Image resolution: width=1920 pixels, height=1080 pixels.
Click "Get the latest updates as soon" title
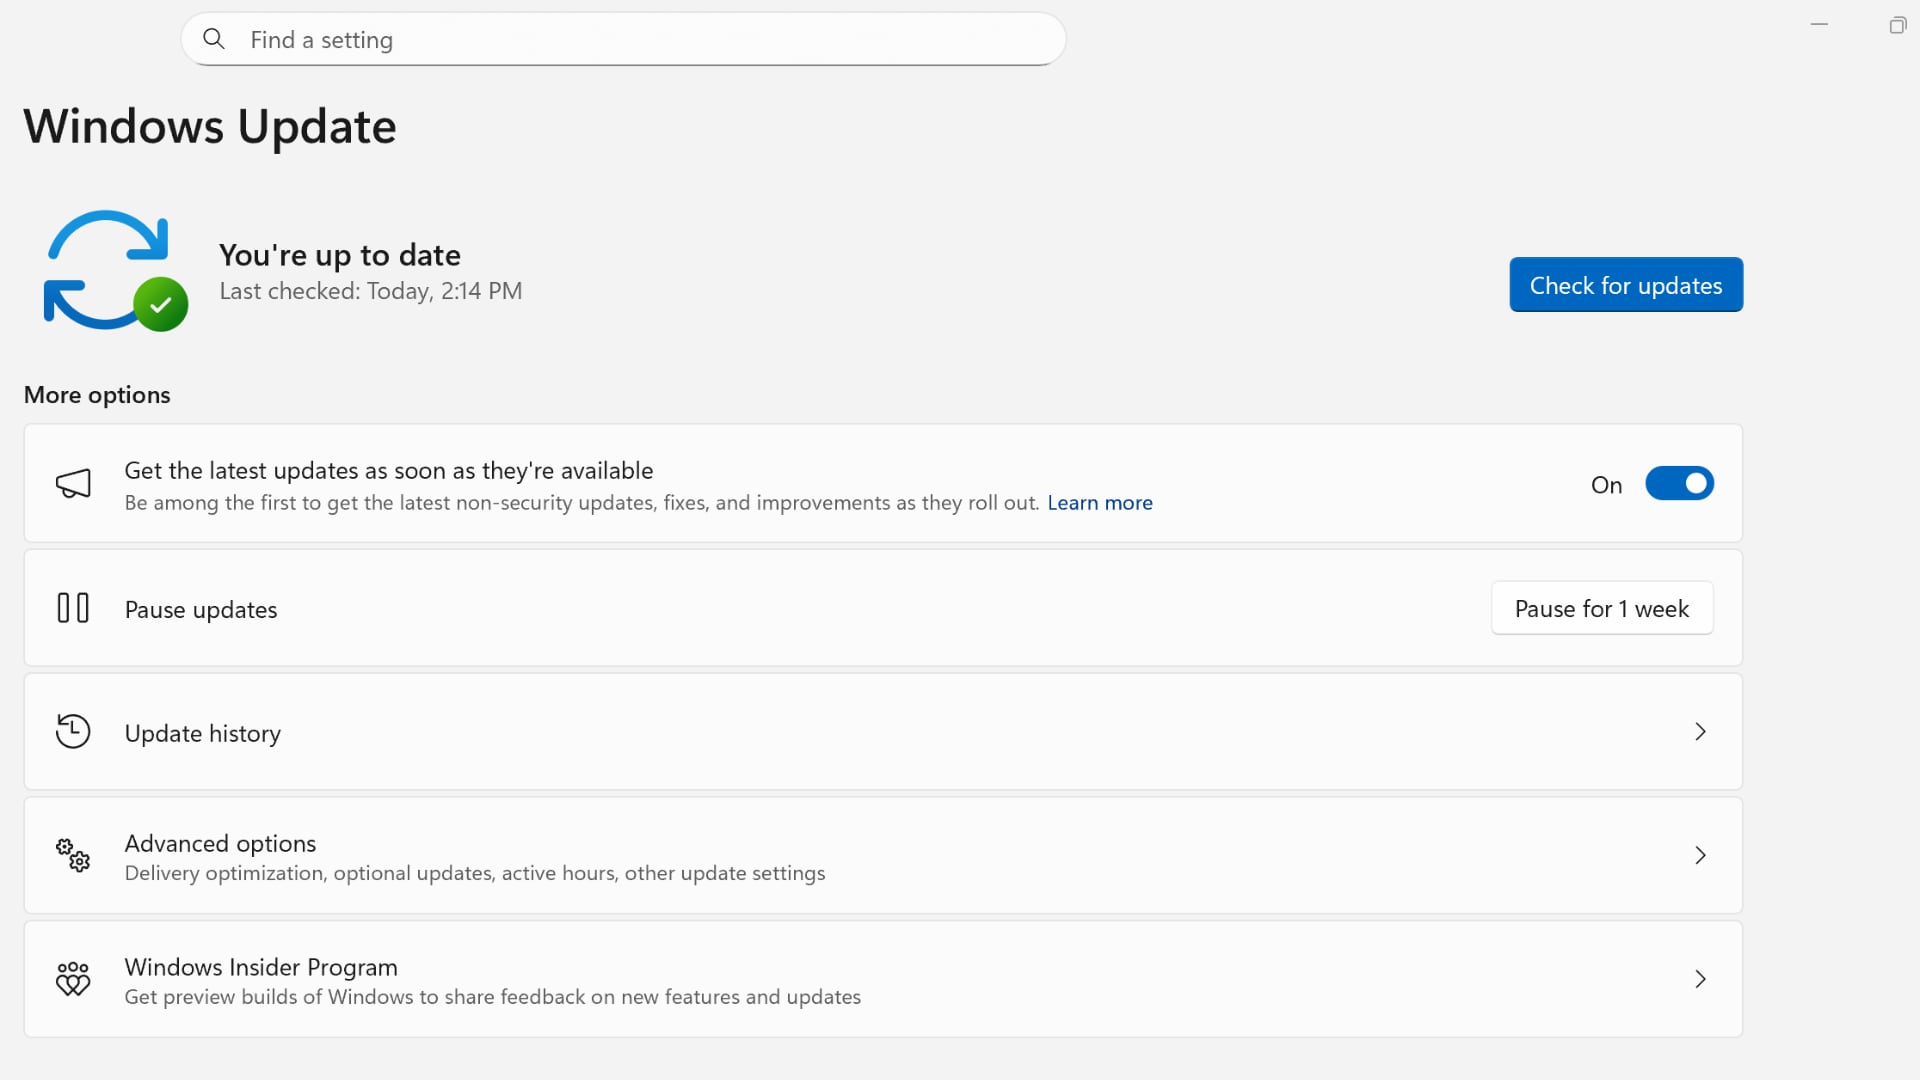pos(389,470)
